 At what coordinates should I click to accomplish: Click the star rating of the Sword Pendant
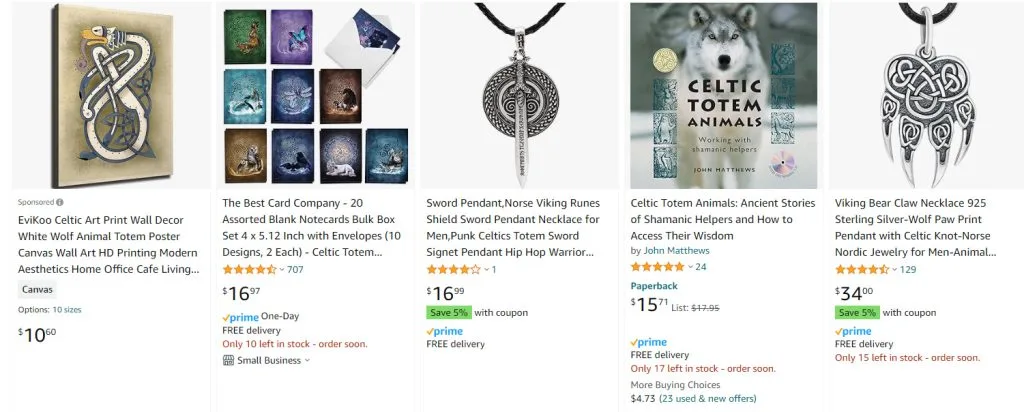pyautogui.click(x=453, y=270)
